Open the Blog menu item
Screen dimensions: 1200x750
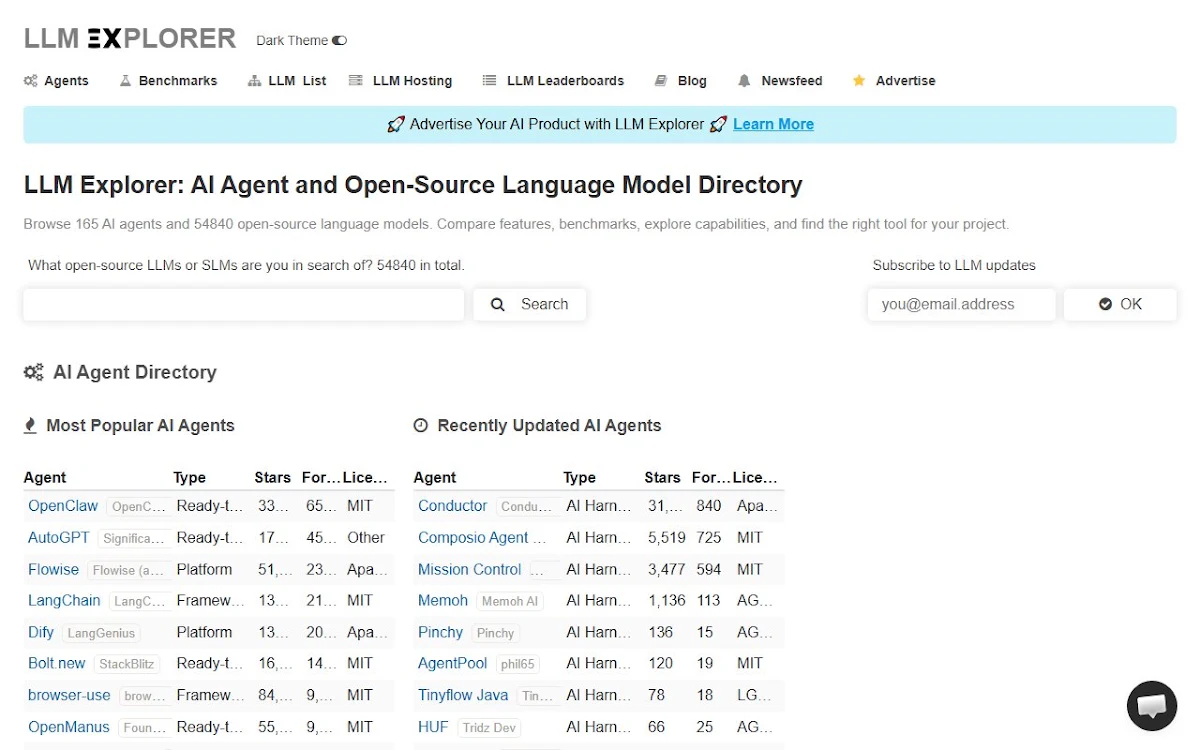point(681,81)
